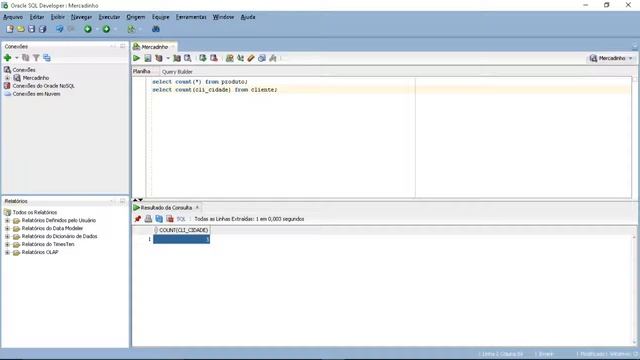
Task: Expand Relatórios Definidos pelo Usuário
Action: (x=7, y=220)
